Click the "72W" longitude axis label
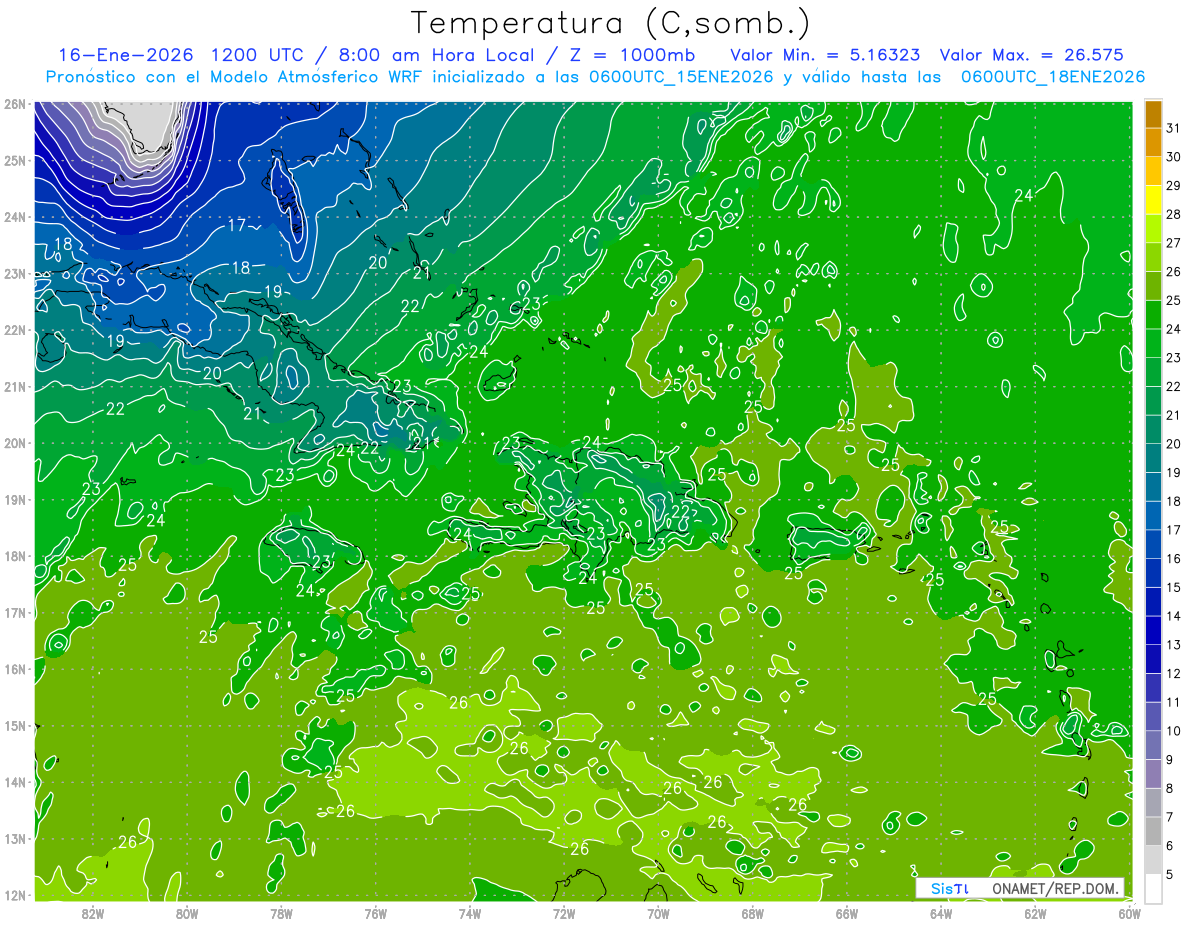Screen dimensions: 1200x927 pyautogui.click(x=564, y=913)
